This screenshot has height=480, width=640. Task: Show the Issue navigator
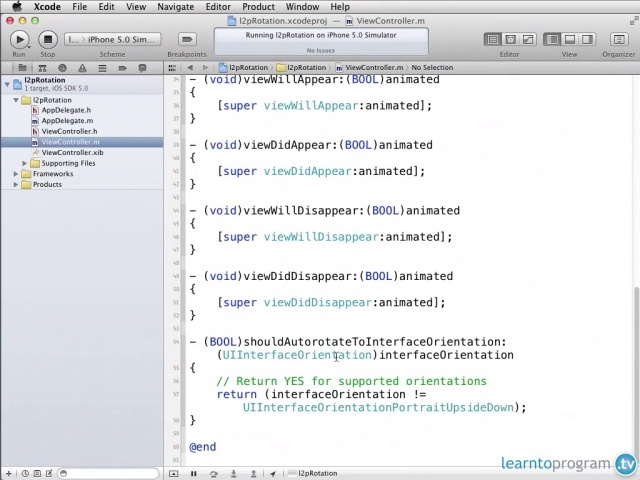pos(82,68)
